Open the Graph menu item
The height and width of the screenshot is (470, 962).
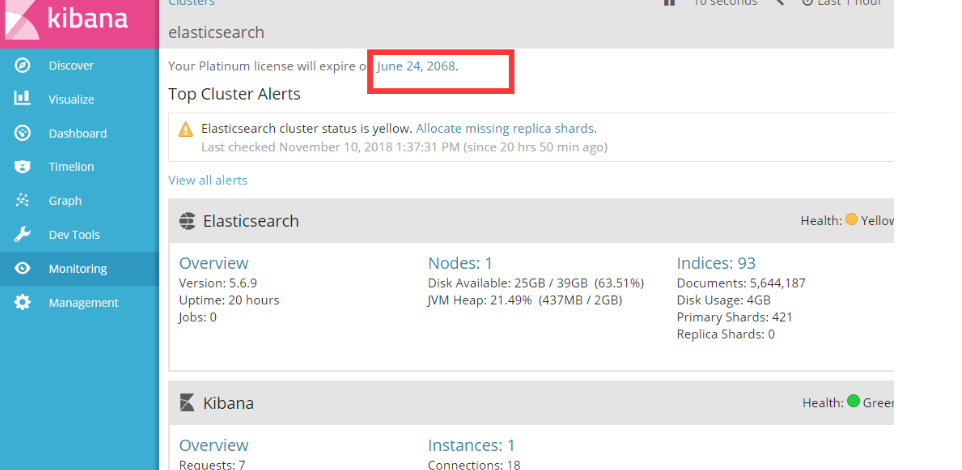(x=79, y=201)
